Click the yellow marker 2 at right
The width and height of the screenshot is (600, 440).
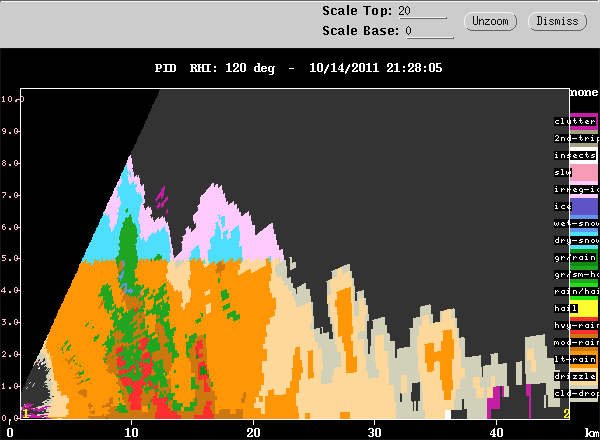point(566,414)
